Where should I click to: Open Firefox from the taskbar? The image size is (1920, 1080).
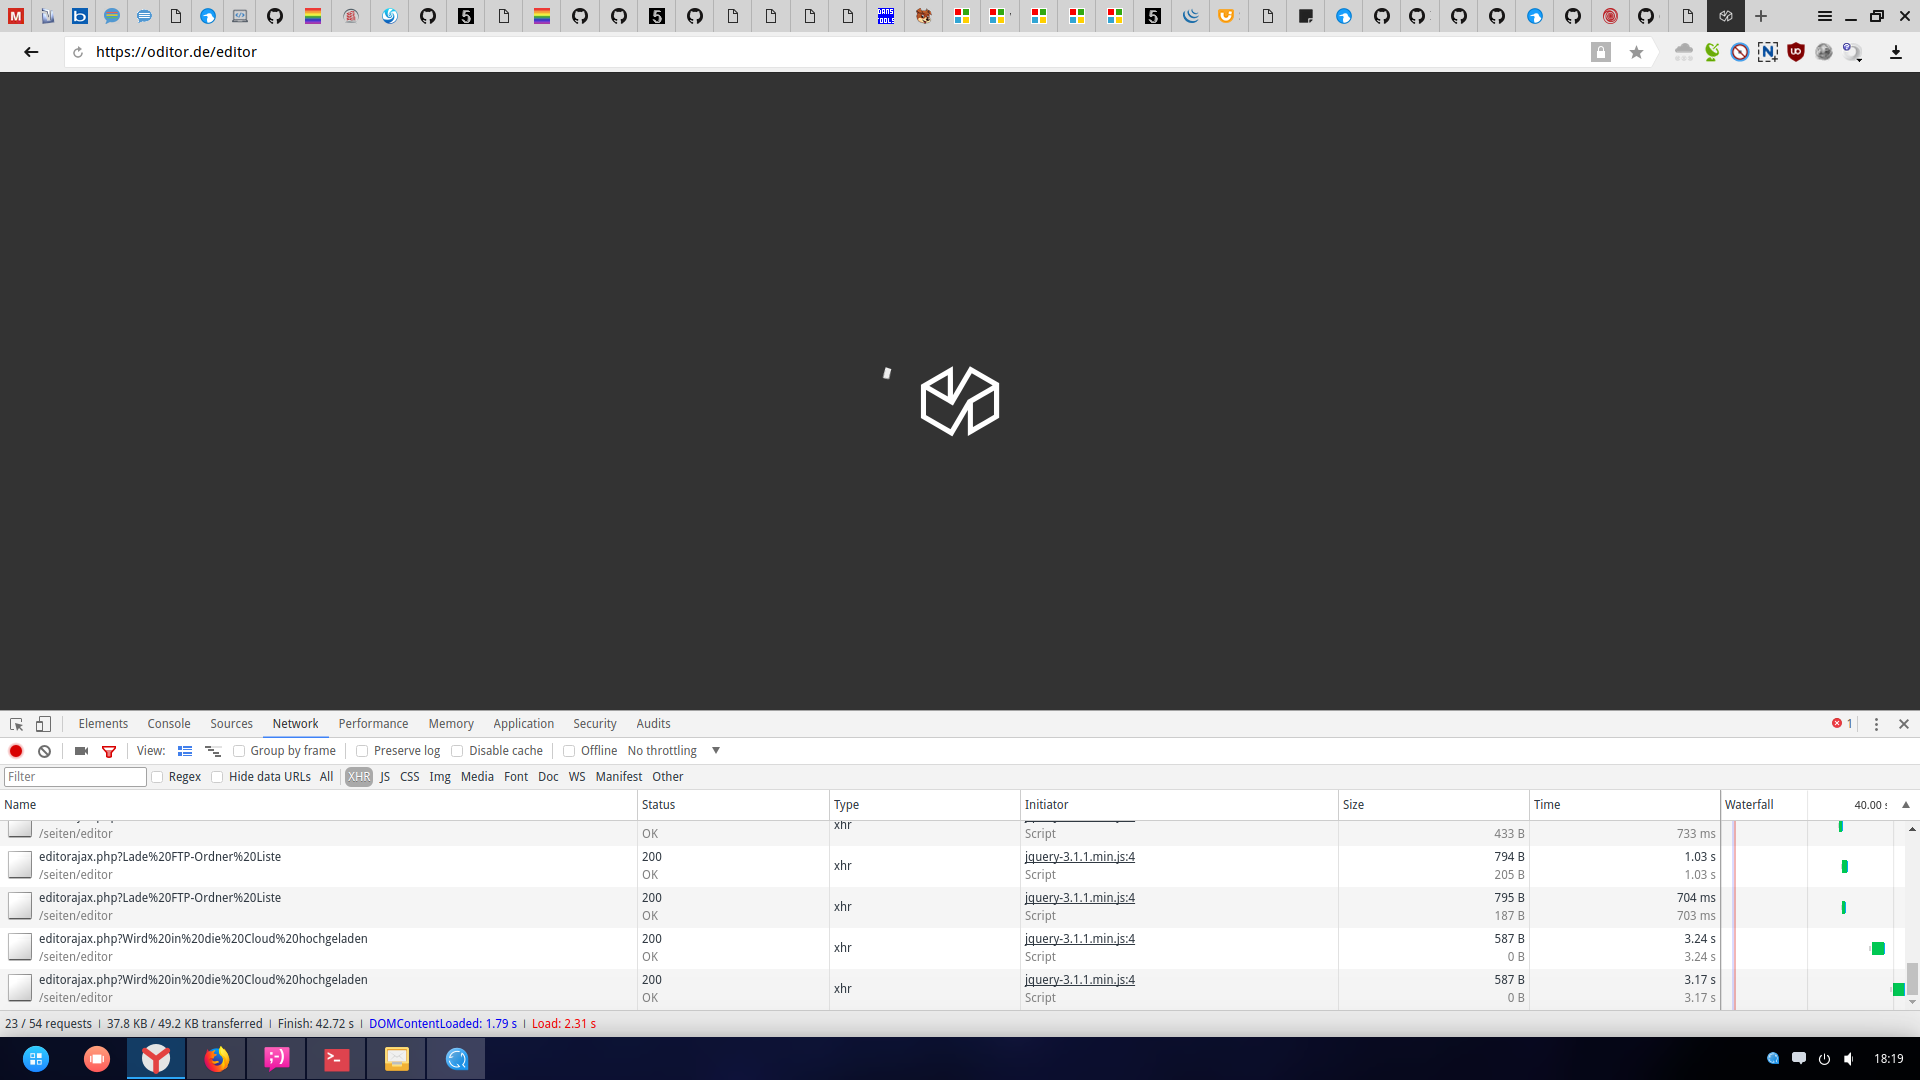(x=216, y=1058)
